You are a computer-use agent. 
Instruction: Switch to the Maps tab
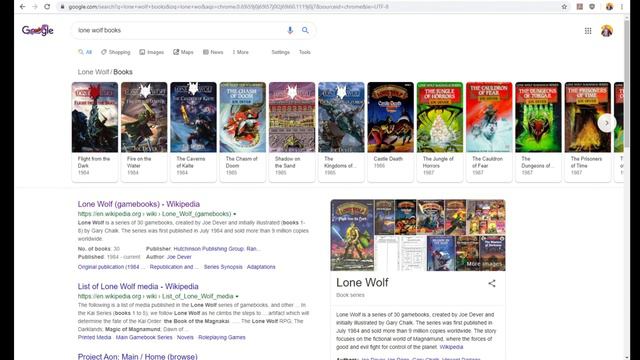point(183,52)
